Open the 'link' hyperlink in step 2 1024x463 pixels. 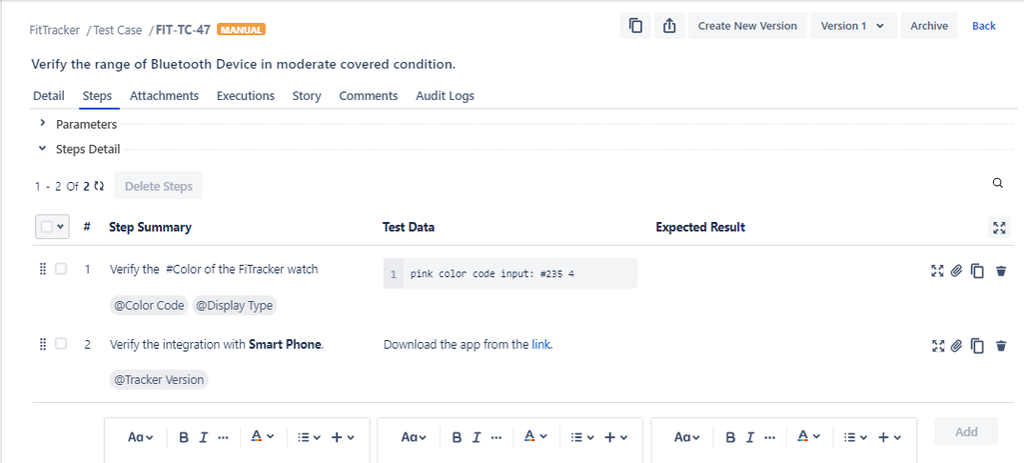[x=541, y=344]
